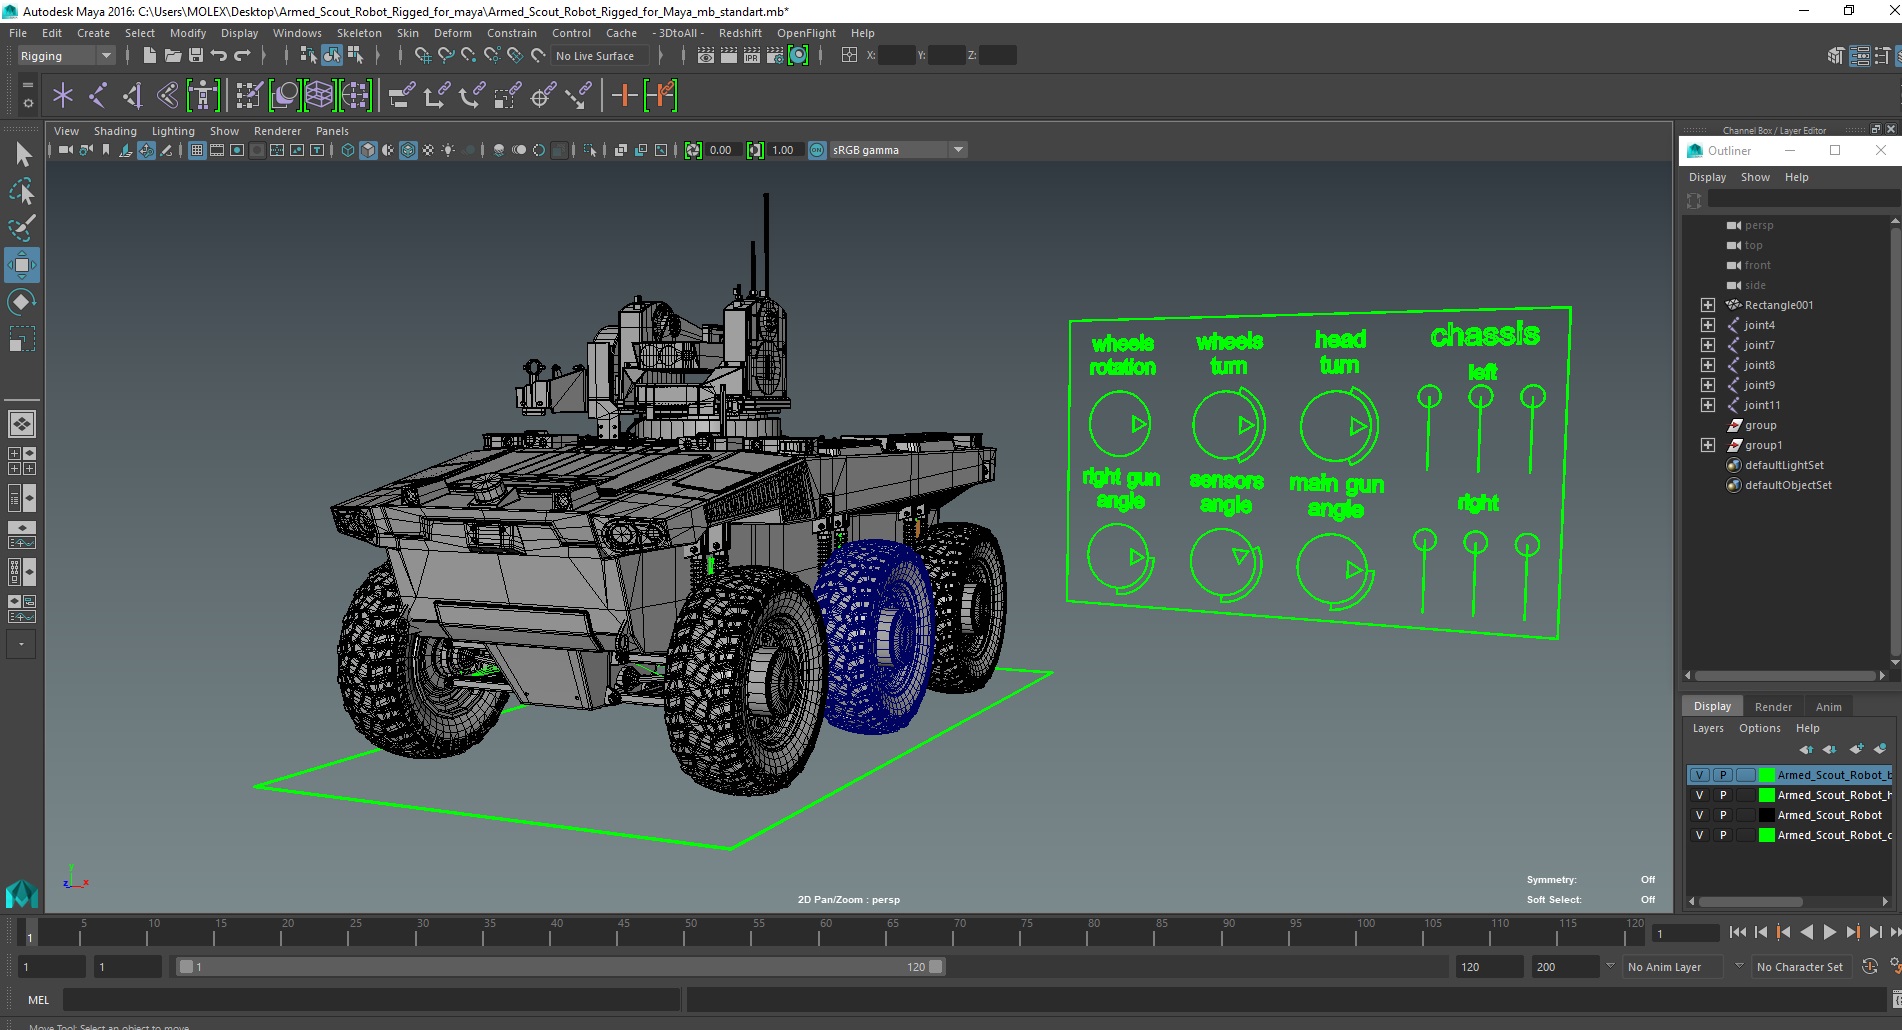Select the Move tool in the toolbox
The image size is (1902, 1030).
pos(22,265)
